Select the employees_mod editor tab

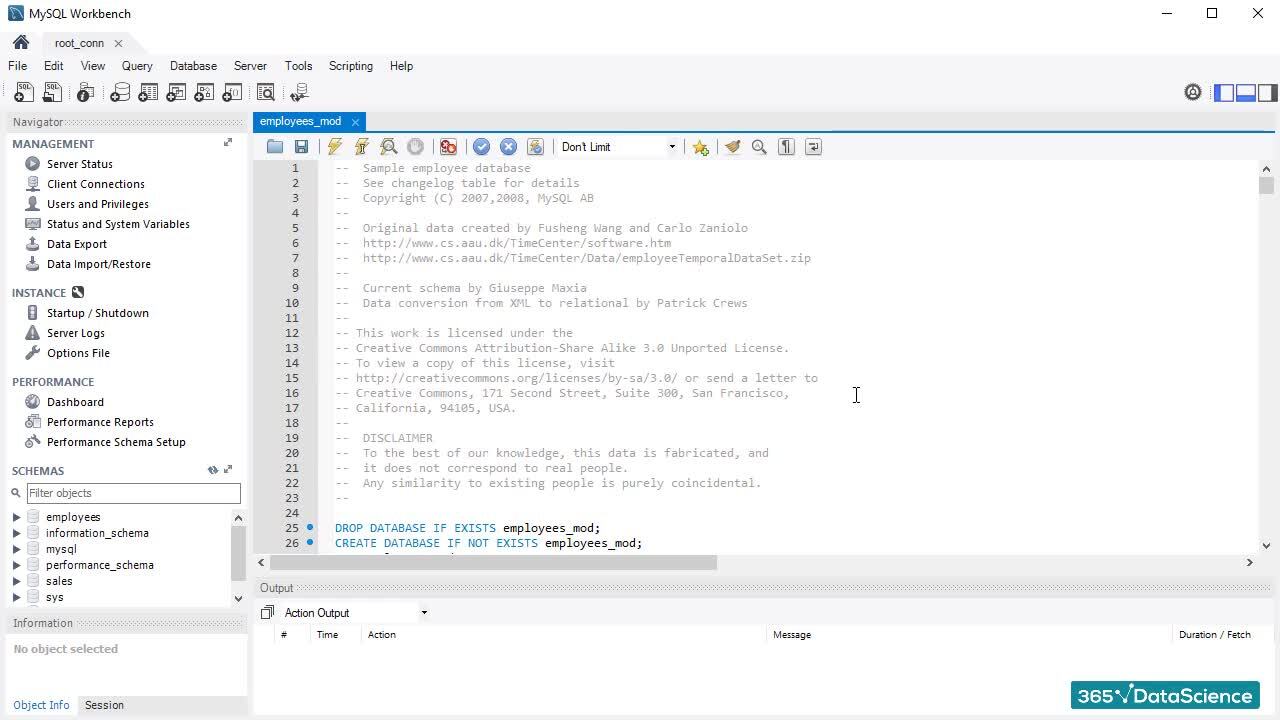pos(300,121)
